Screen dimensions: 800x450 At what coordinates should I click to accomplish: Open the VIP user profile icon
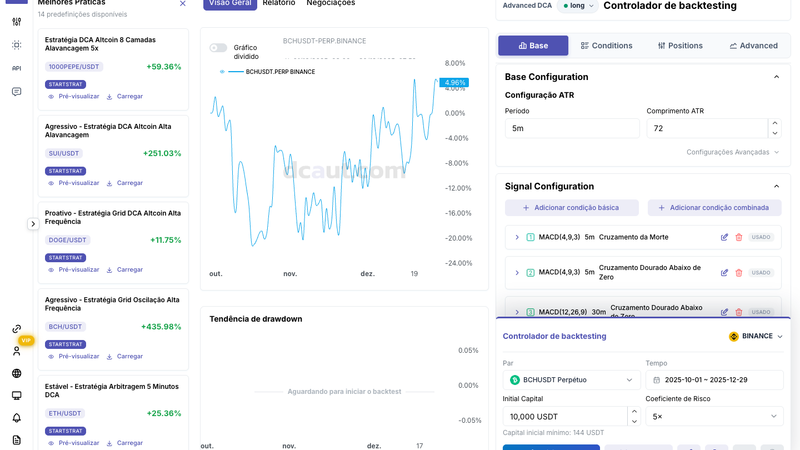click(x=16, y=351)
